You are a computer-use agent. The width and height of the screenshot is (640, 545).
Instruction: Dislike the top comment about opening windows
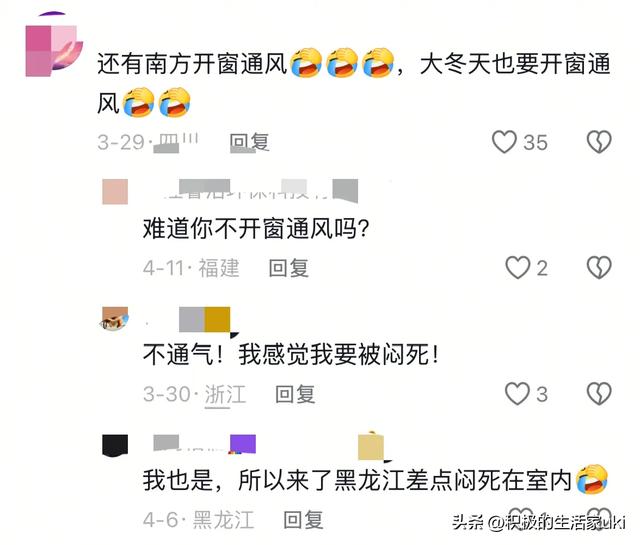click(x=599, y=142)
